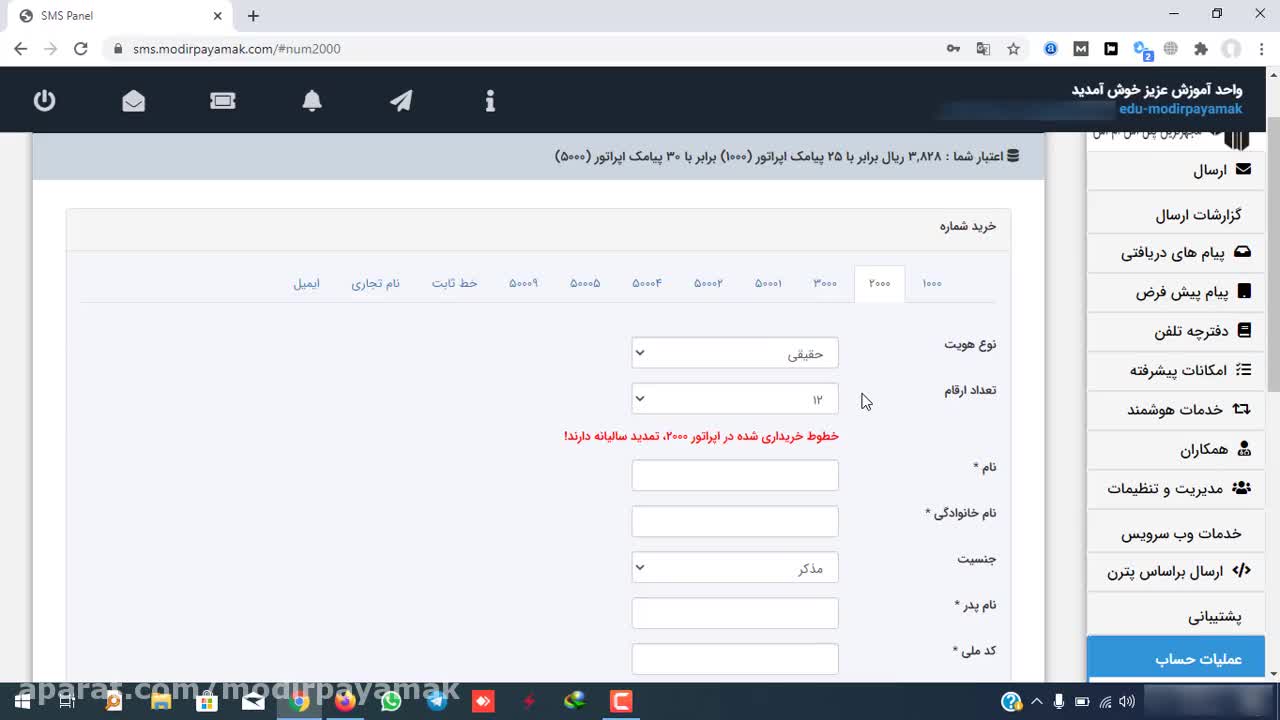
Task: Switch to the 3000 operator tab
Action: click(x=824, y=284)
